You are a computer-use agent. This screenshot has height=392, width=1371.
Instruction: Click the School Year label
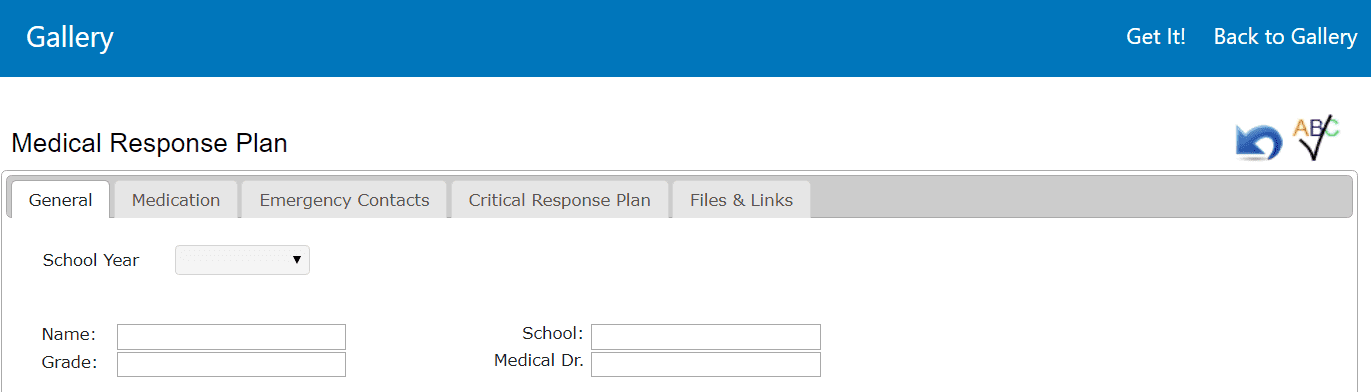click(91, 260)
